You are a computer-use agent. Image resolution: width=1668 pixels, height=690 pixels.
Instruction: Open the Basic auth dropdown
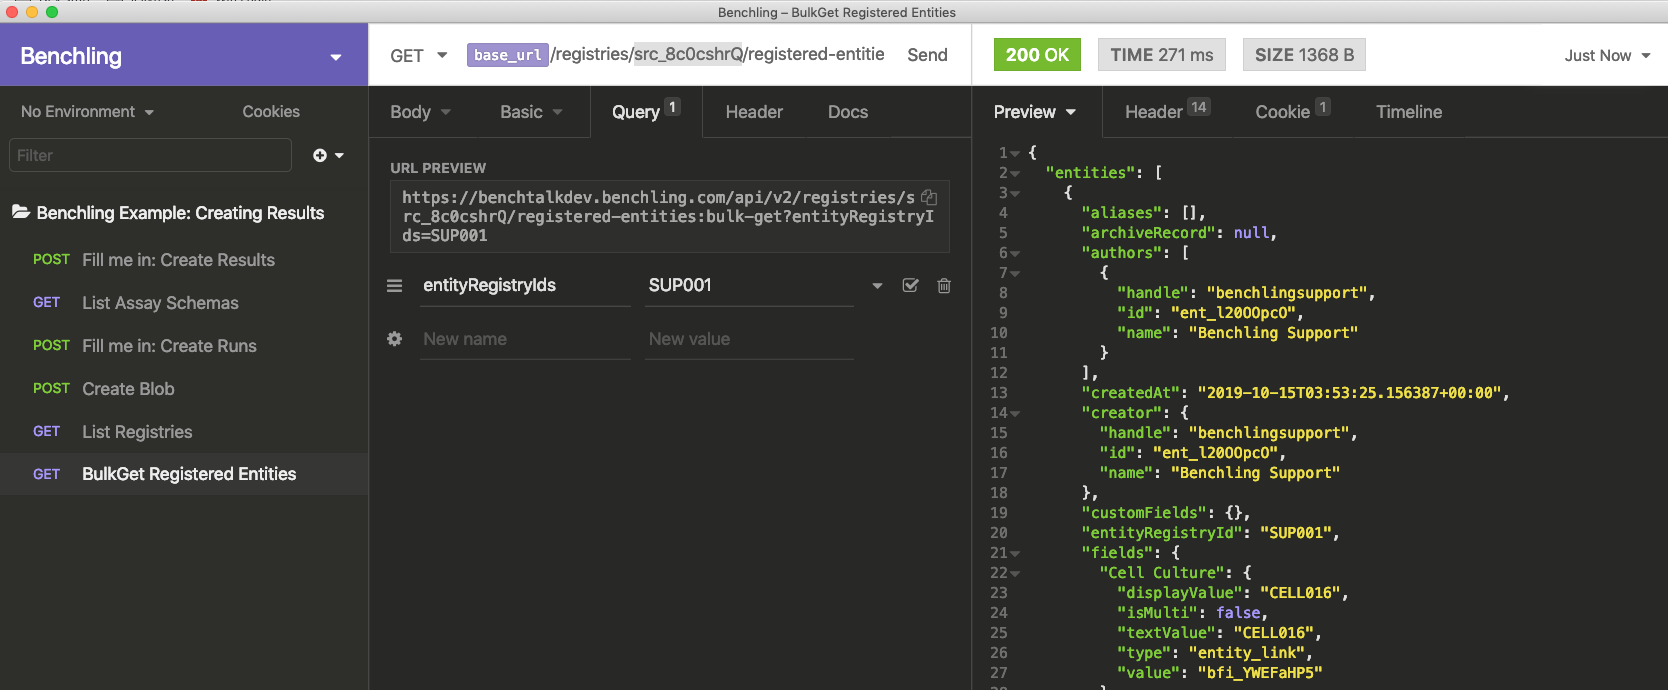tap(531, 112)
